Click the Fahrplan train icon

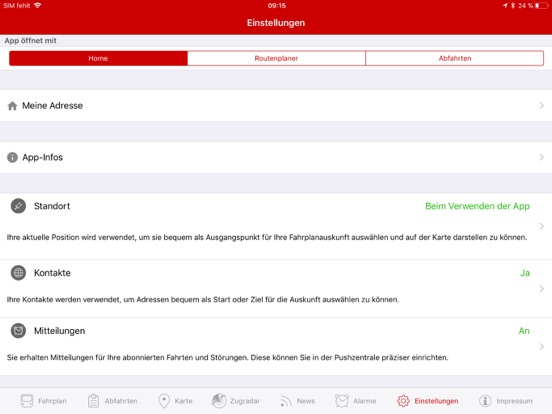point(27,401)
